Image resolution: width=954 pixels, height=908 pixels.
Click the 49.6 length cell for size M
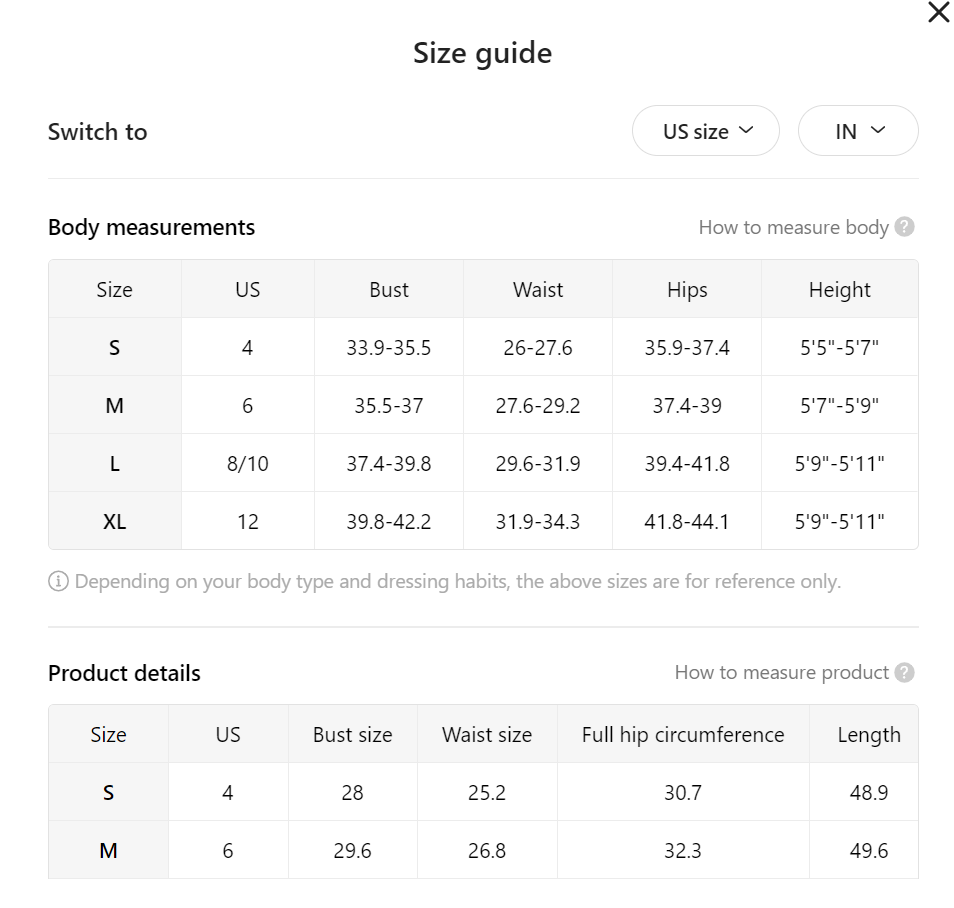[869, 850]
